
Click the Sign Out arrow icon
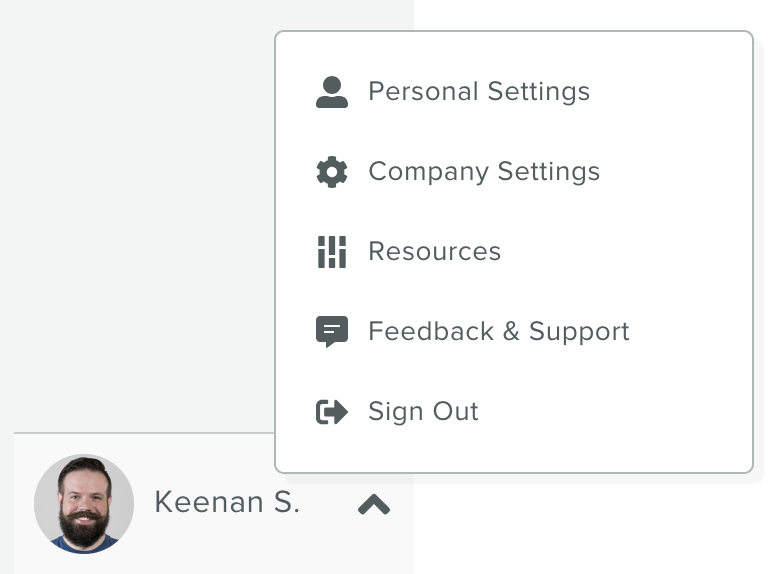coord(332,412)
